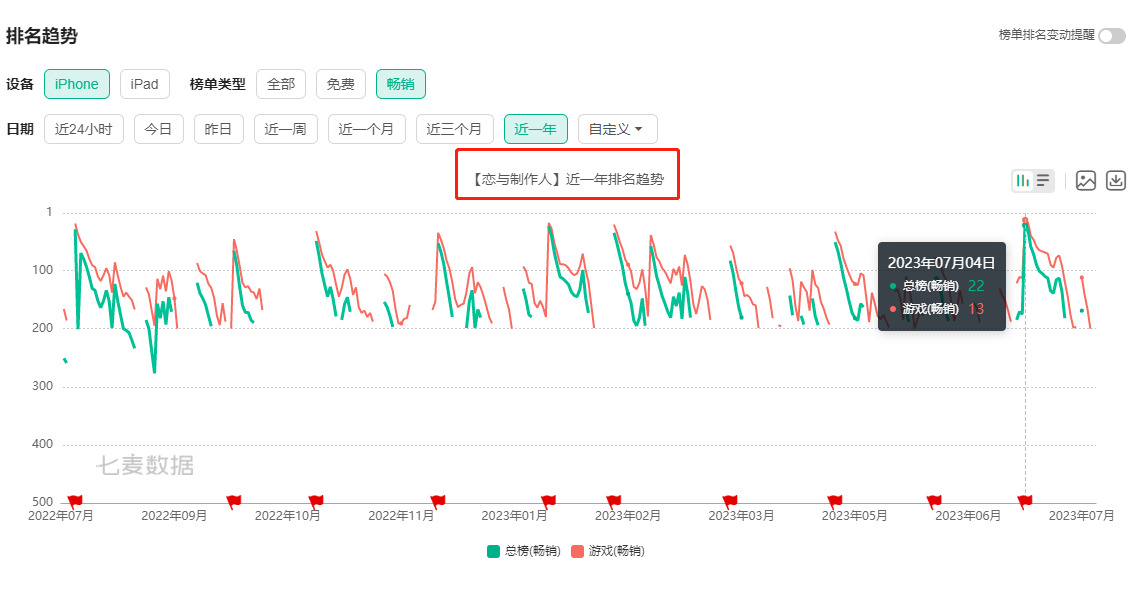
Task: Switch to the list view icon
Action: [1043, 181]
